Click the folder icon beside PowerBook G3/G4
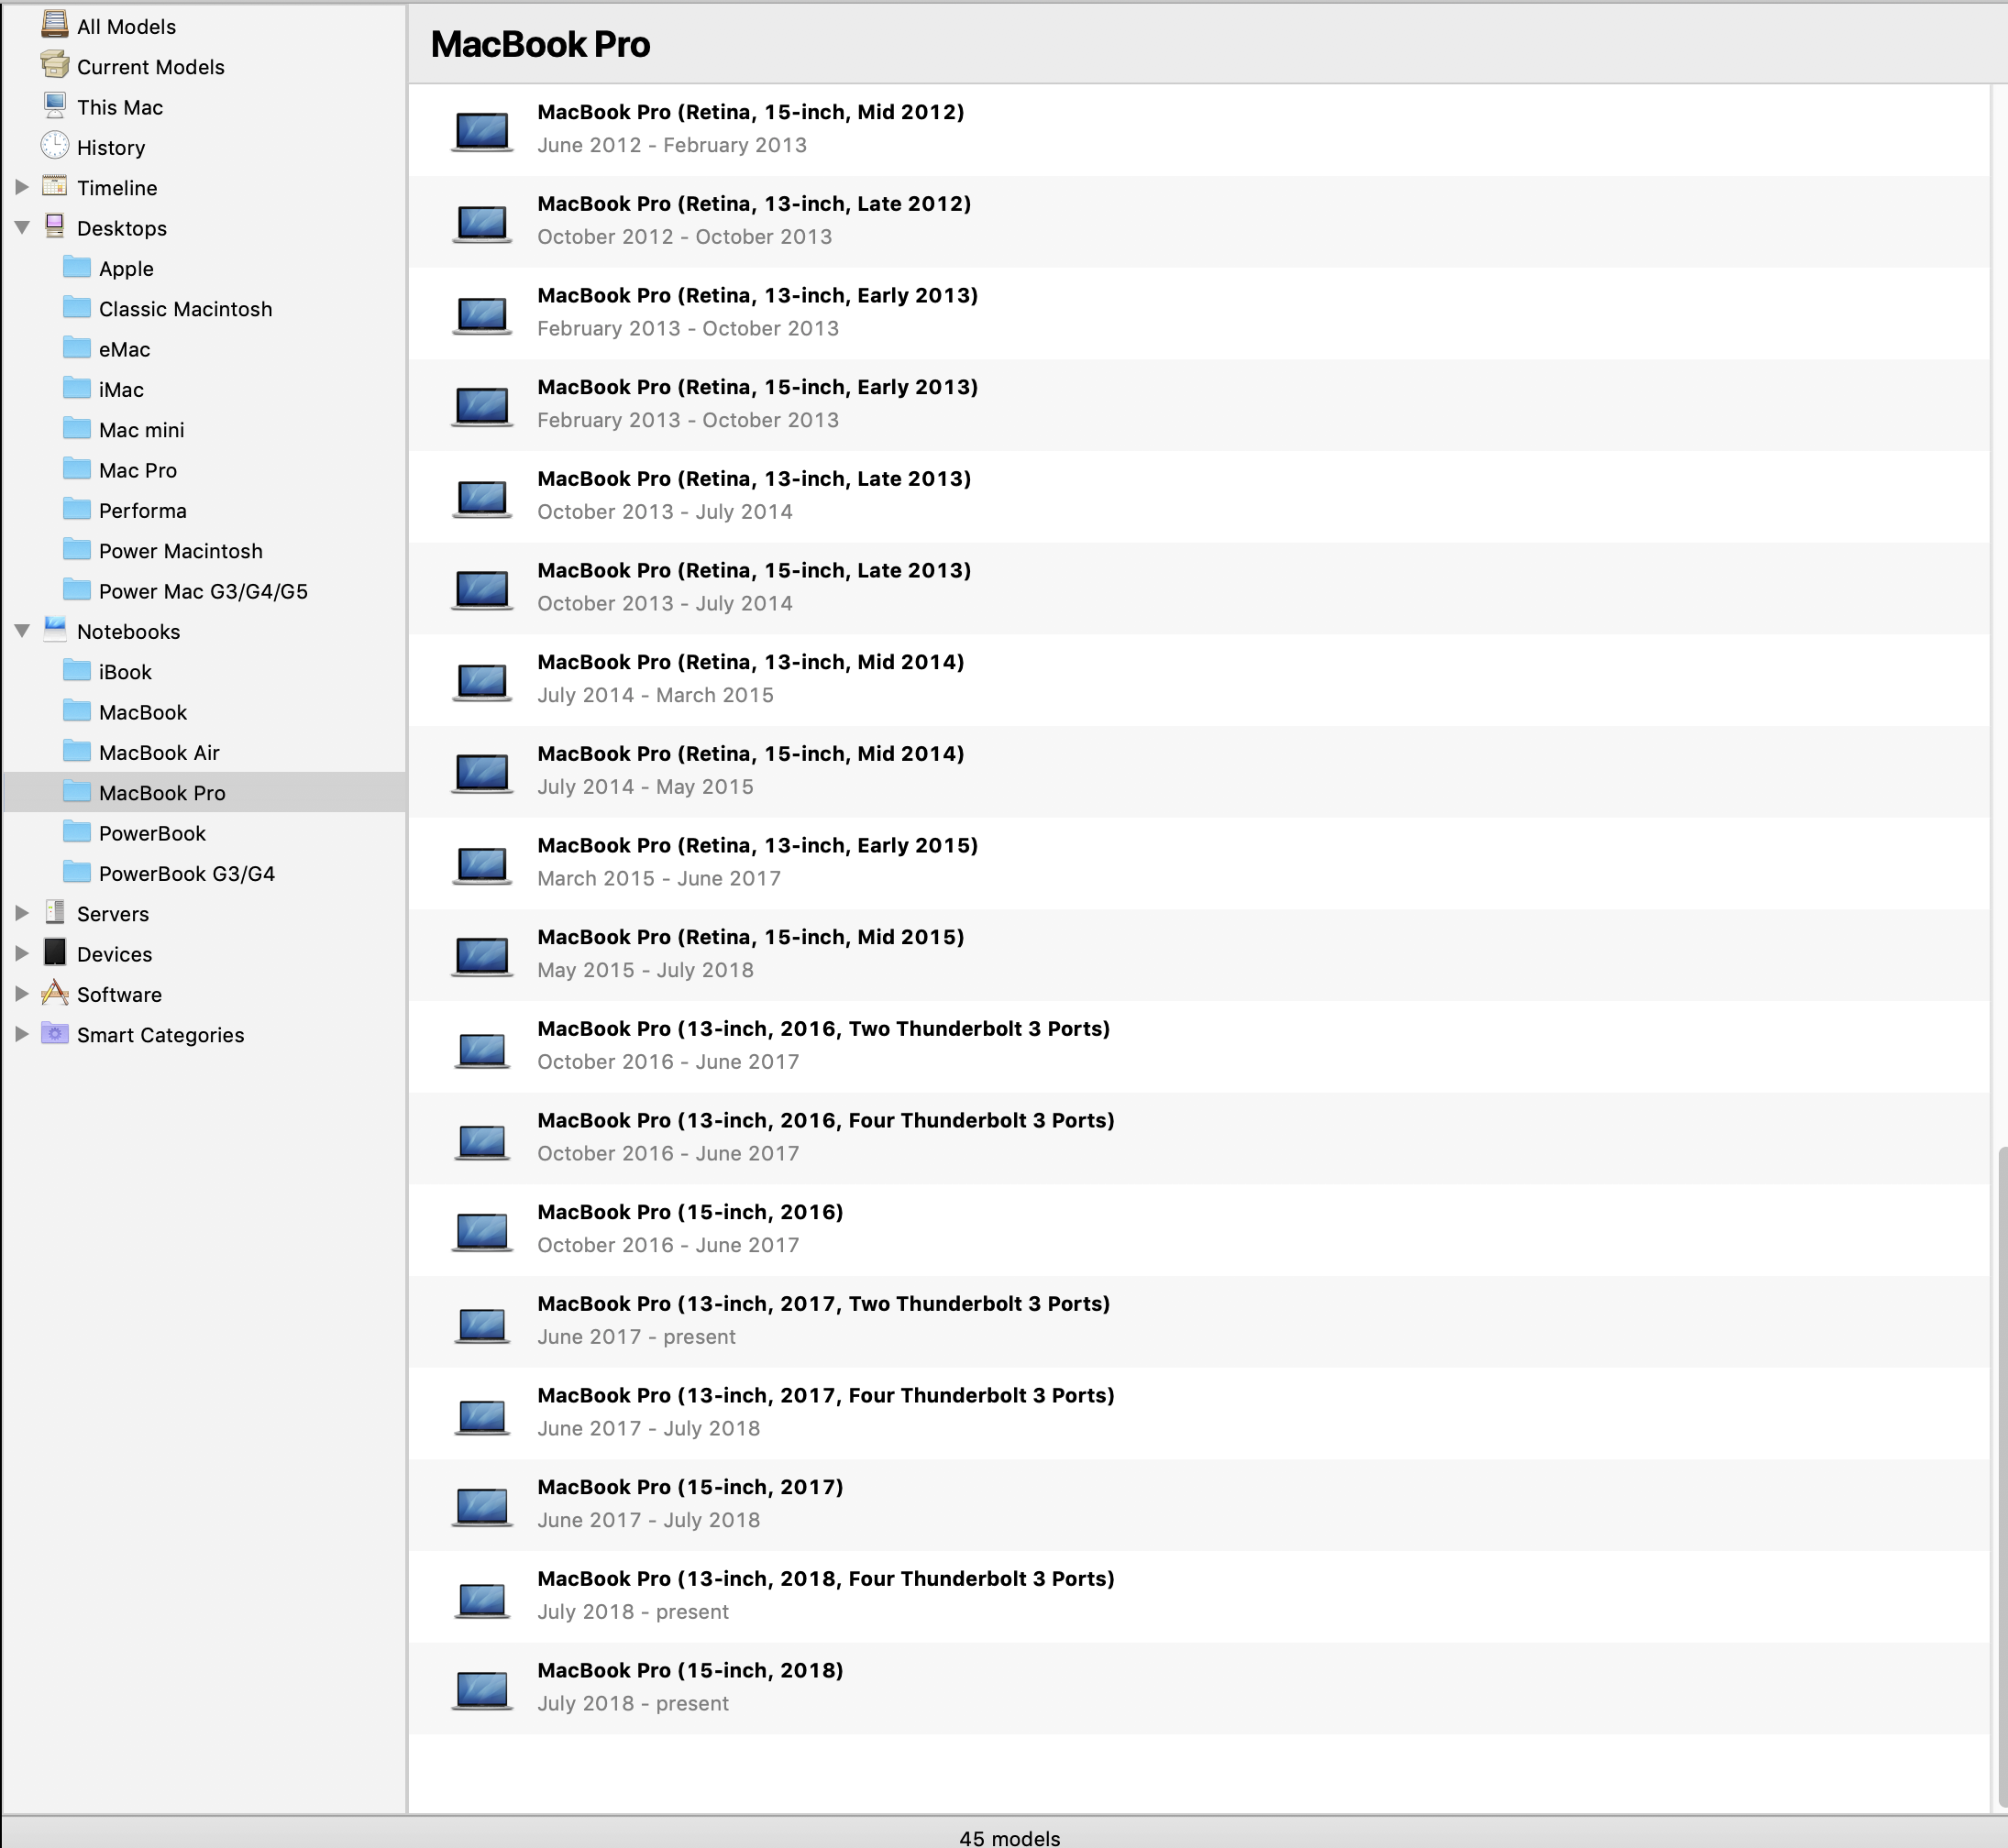Viewport: 2008px width, 1848px height. (x=77, y=872)
